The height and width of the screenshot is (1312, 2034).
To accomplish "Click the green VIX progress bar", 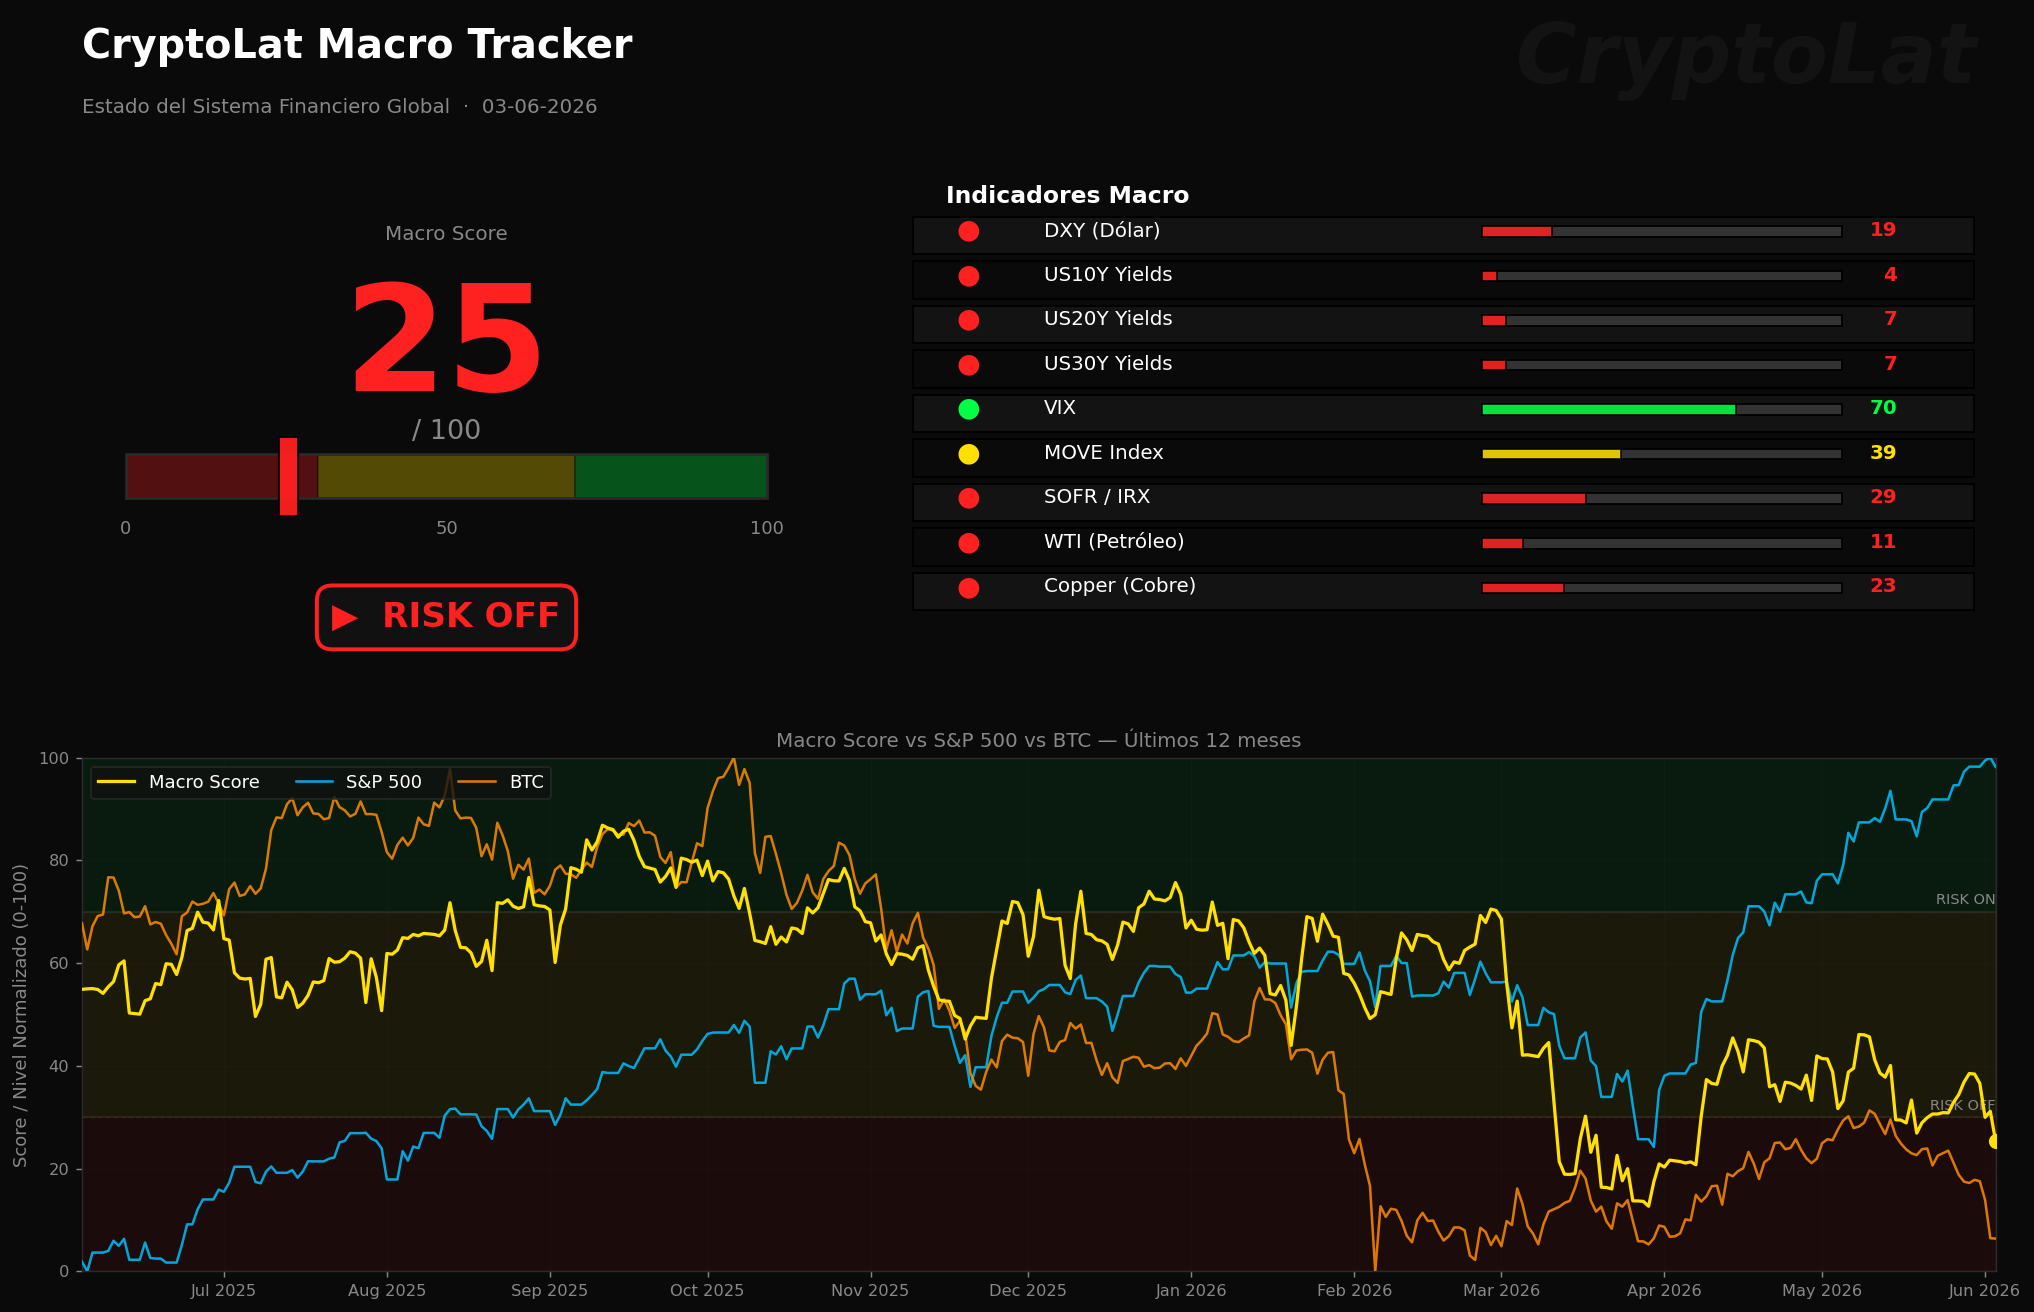I will pos(1661,409).
